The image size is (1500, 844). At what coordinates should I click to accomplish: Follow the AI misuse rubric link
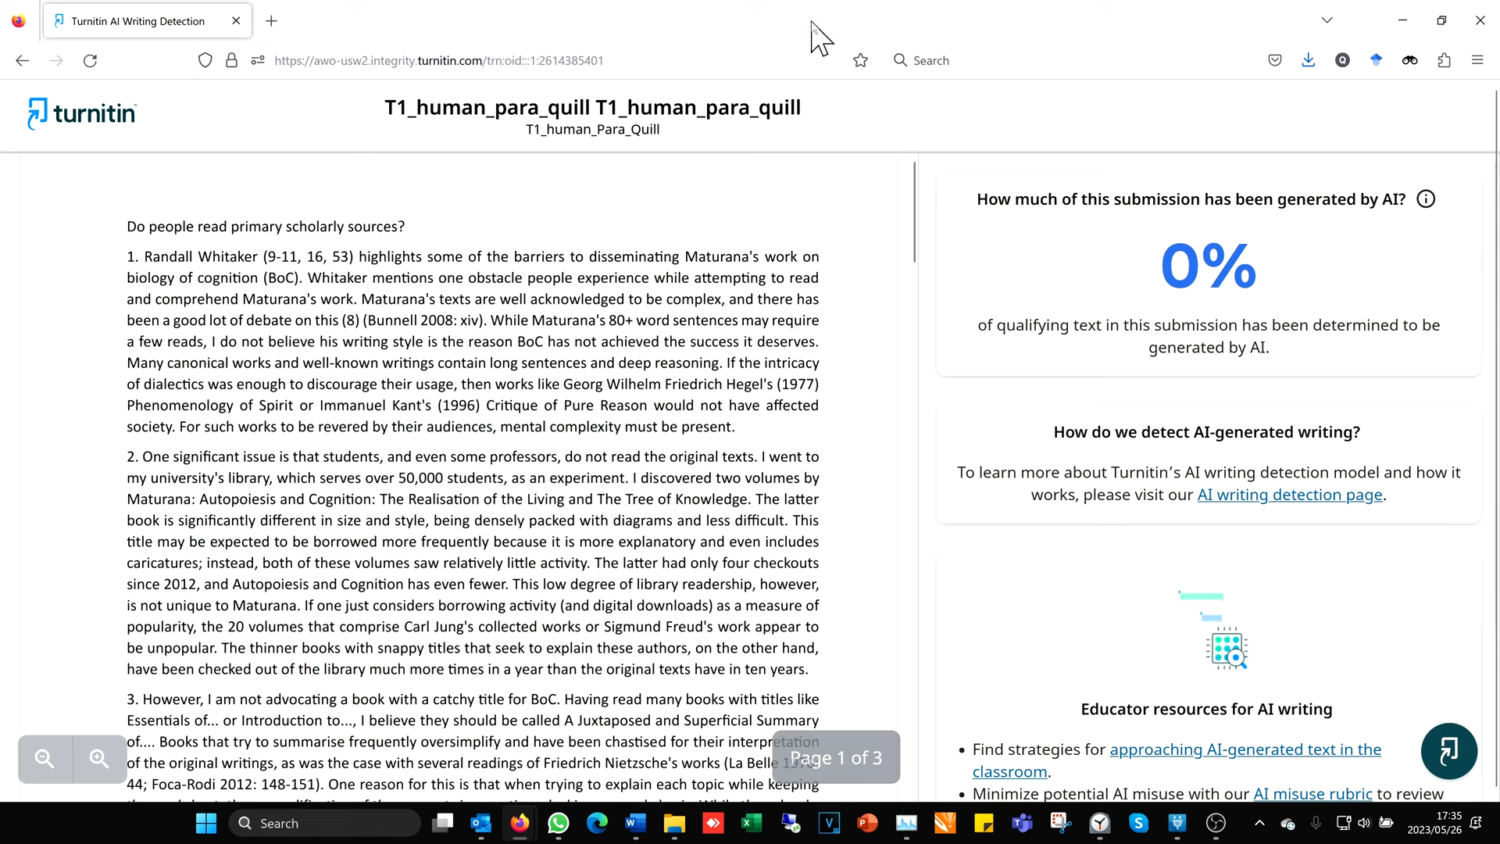coord(1312,793)
